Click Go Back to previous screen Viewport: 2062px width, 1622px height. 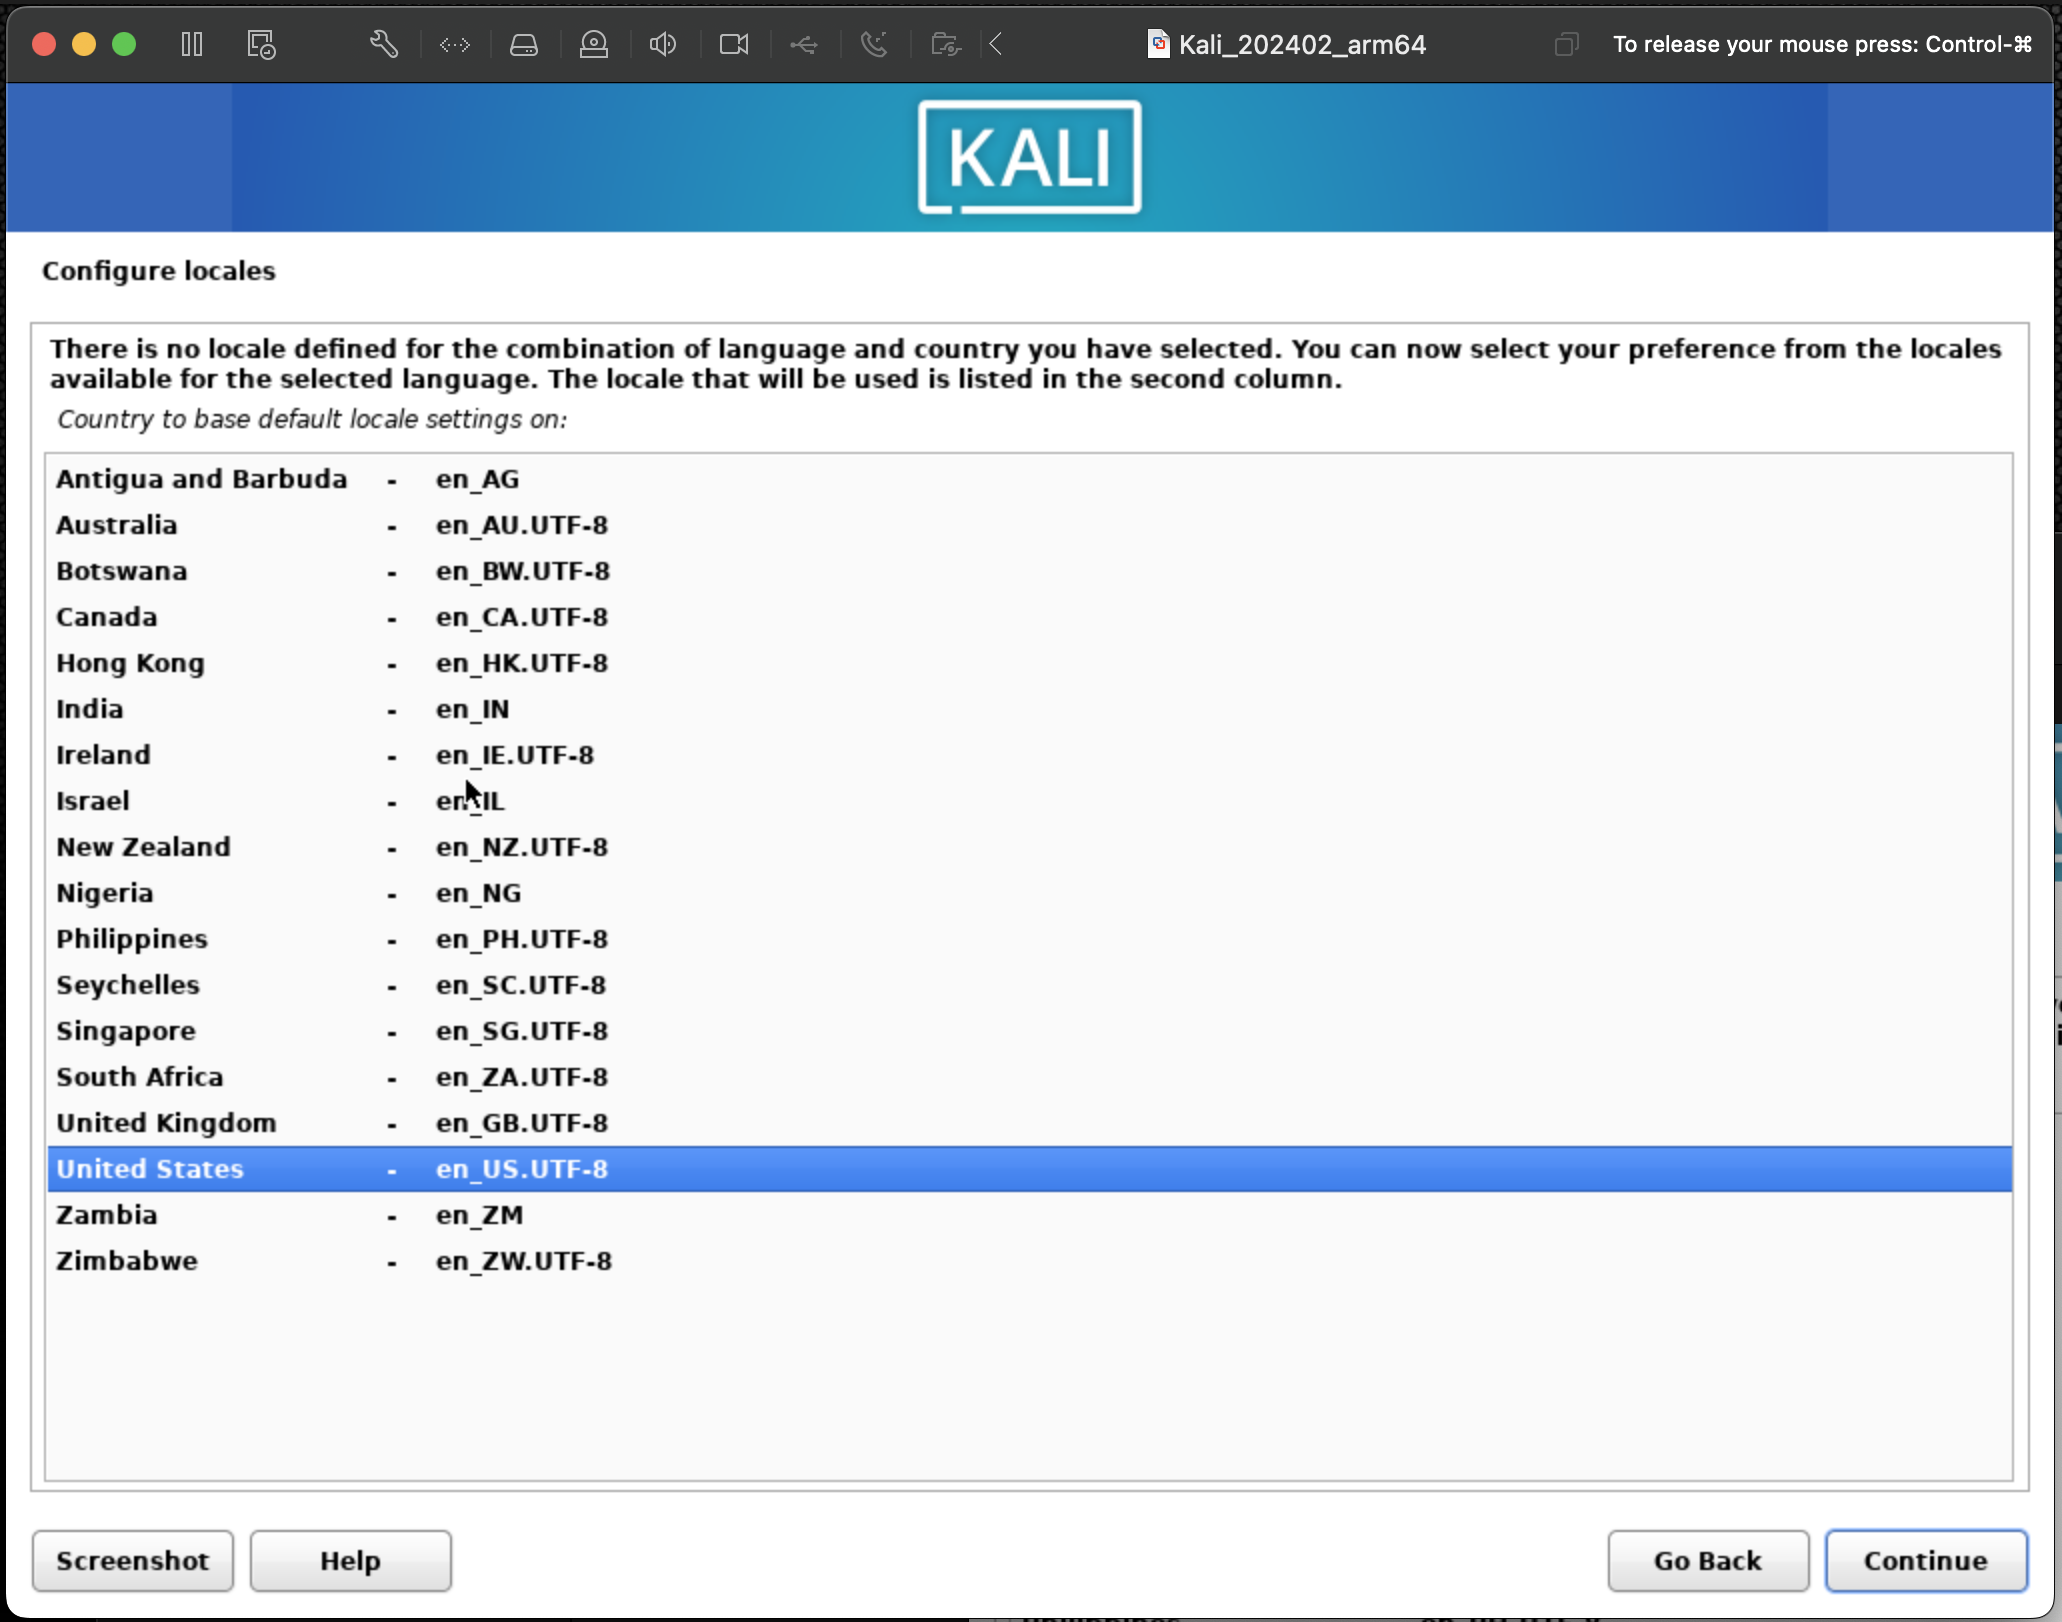1707,1560
